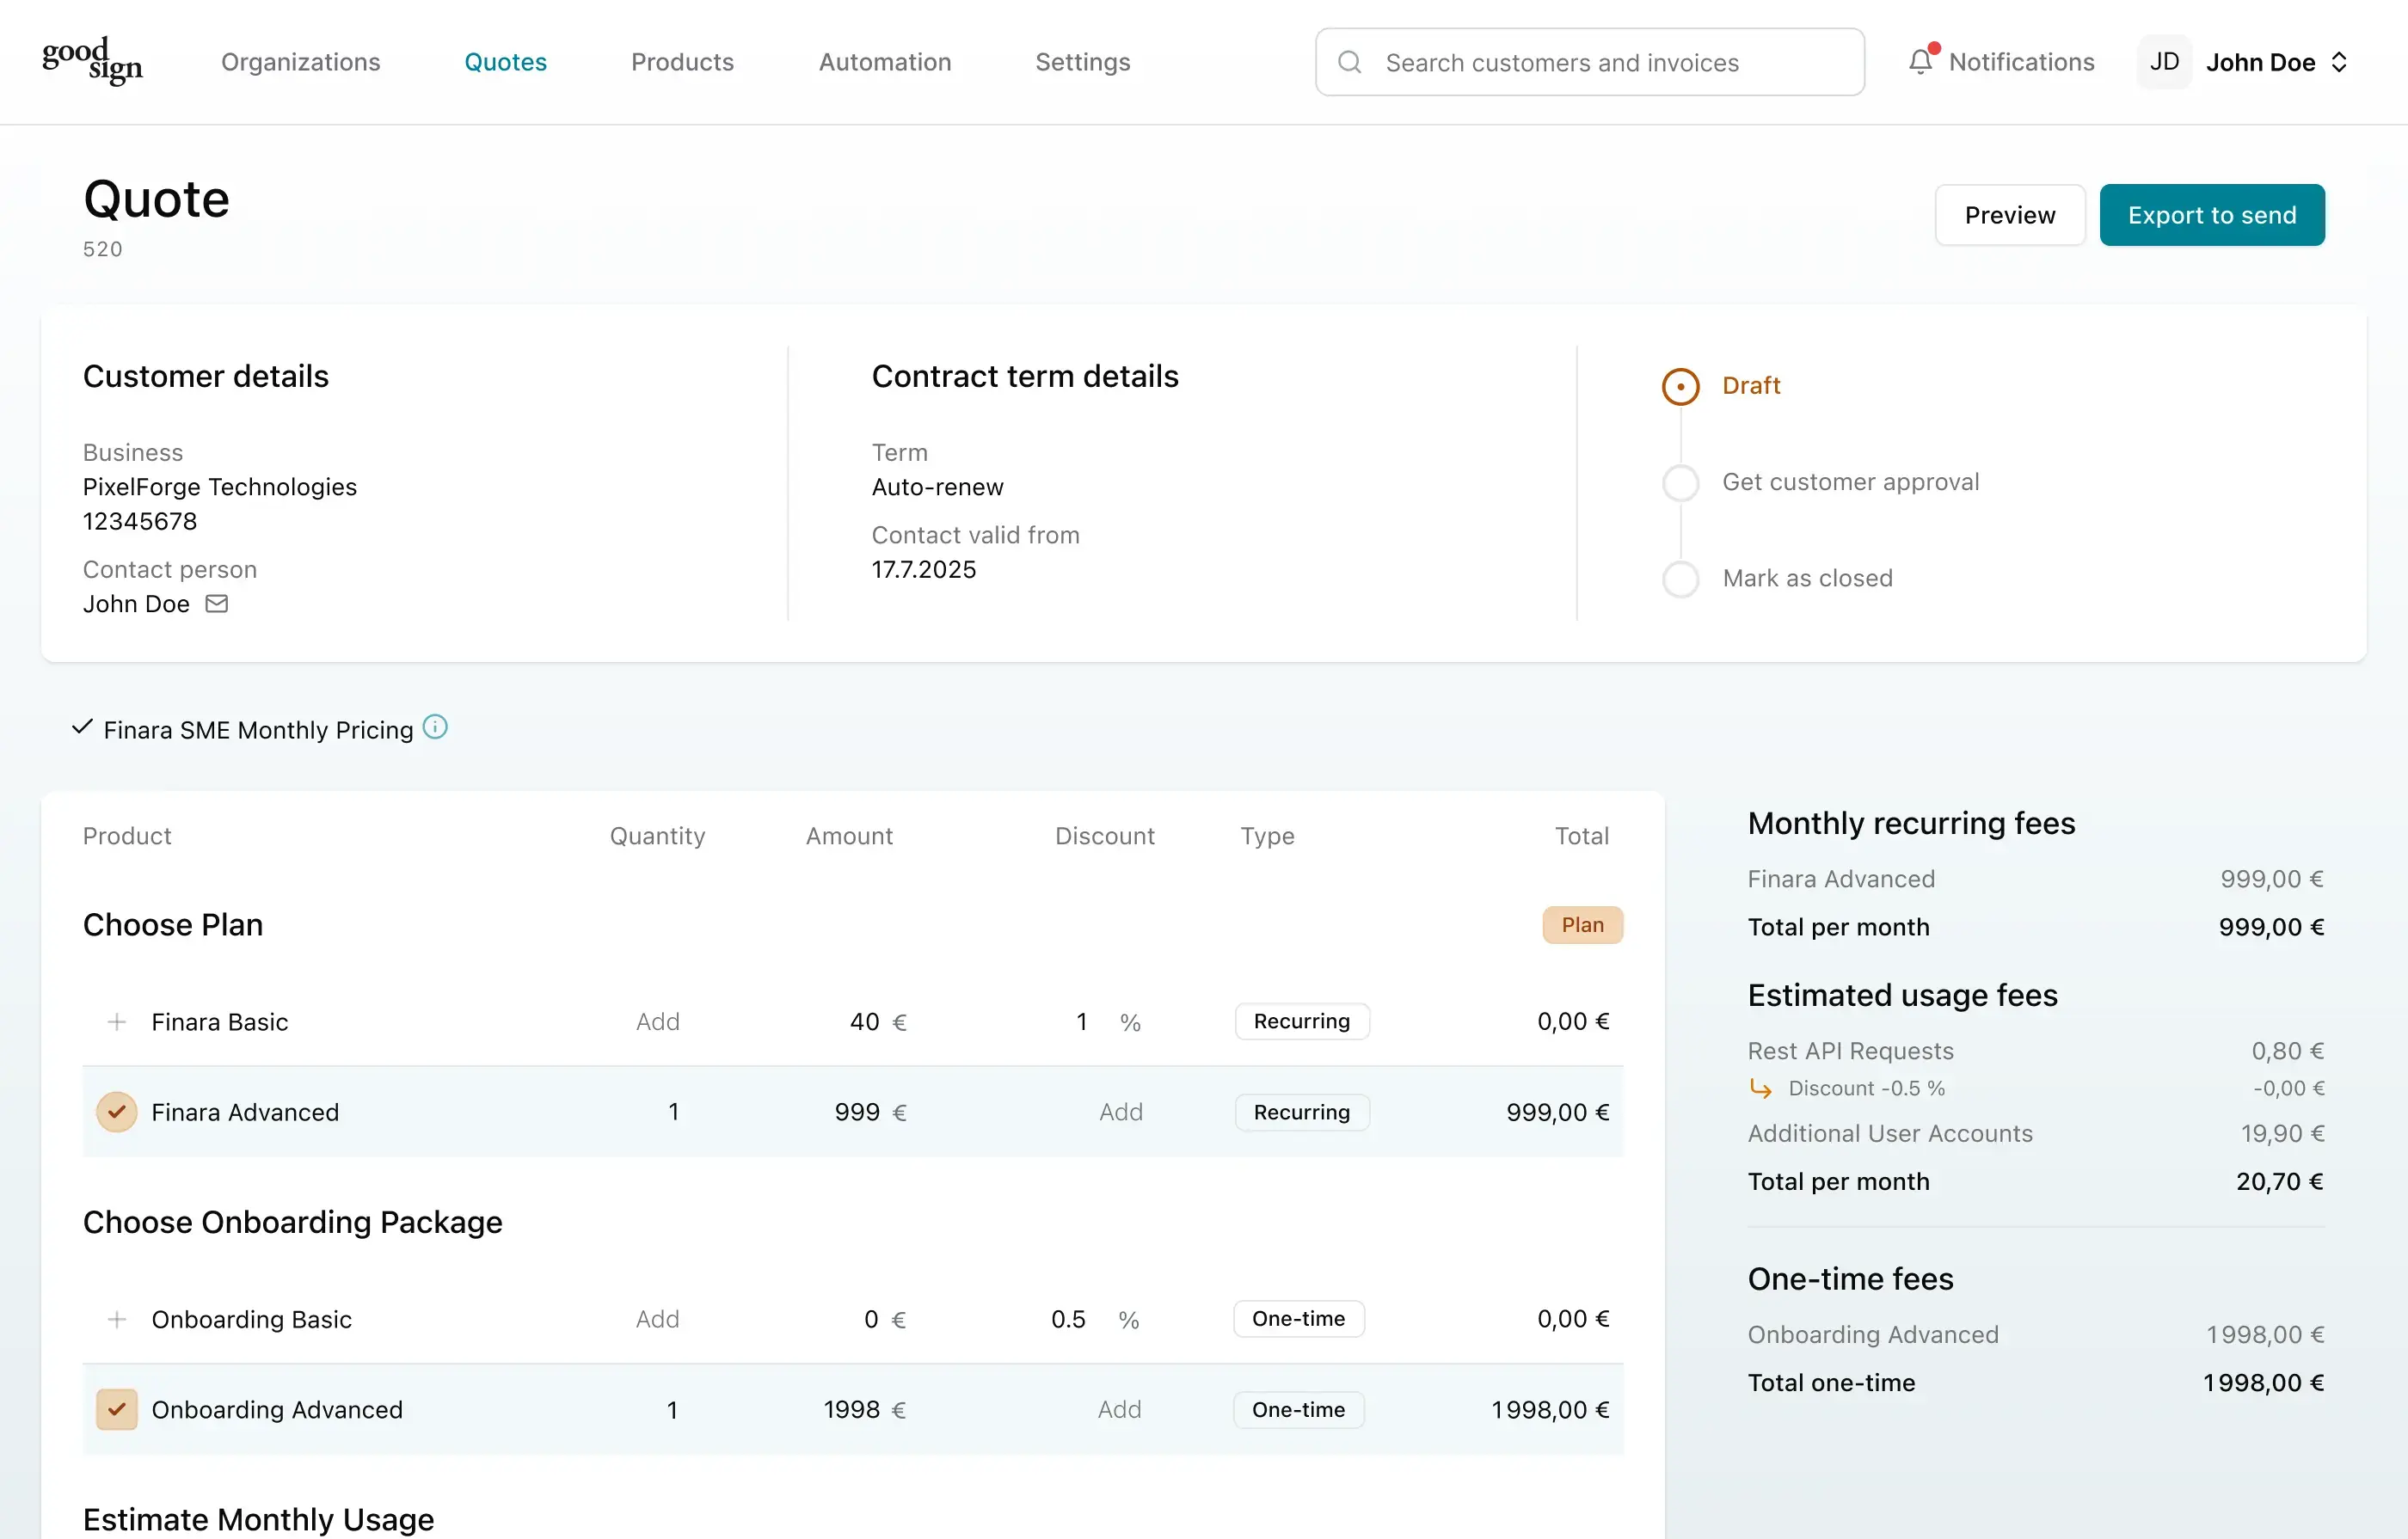The height and width of the screenshot is (1539, 2408).
Task: Go to the Organizations menu
Action: pos(300,62)
